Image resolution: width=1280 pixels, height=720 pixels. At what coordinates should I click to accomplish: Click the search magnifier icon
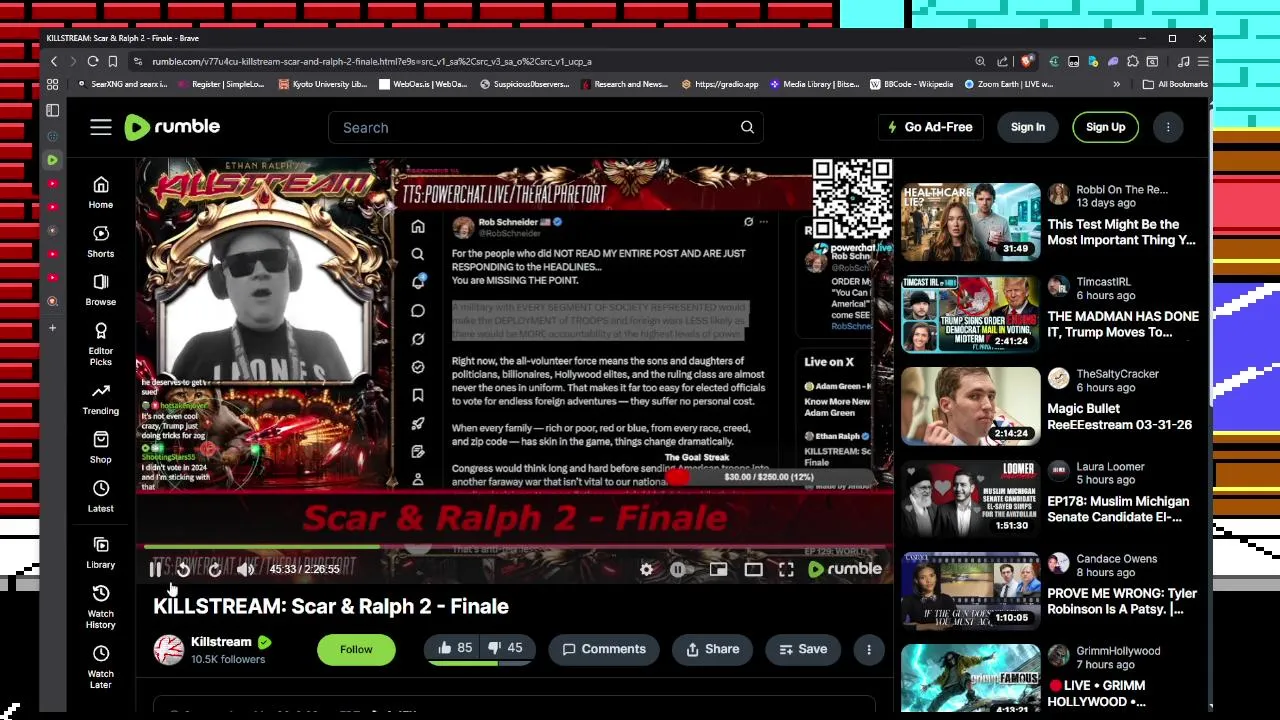(x=747, y=127)
